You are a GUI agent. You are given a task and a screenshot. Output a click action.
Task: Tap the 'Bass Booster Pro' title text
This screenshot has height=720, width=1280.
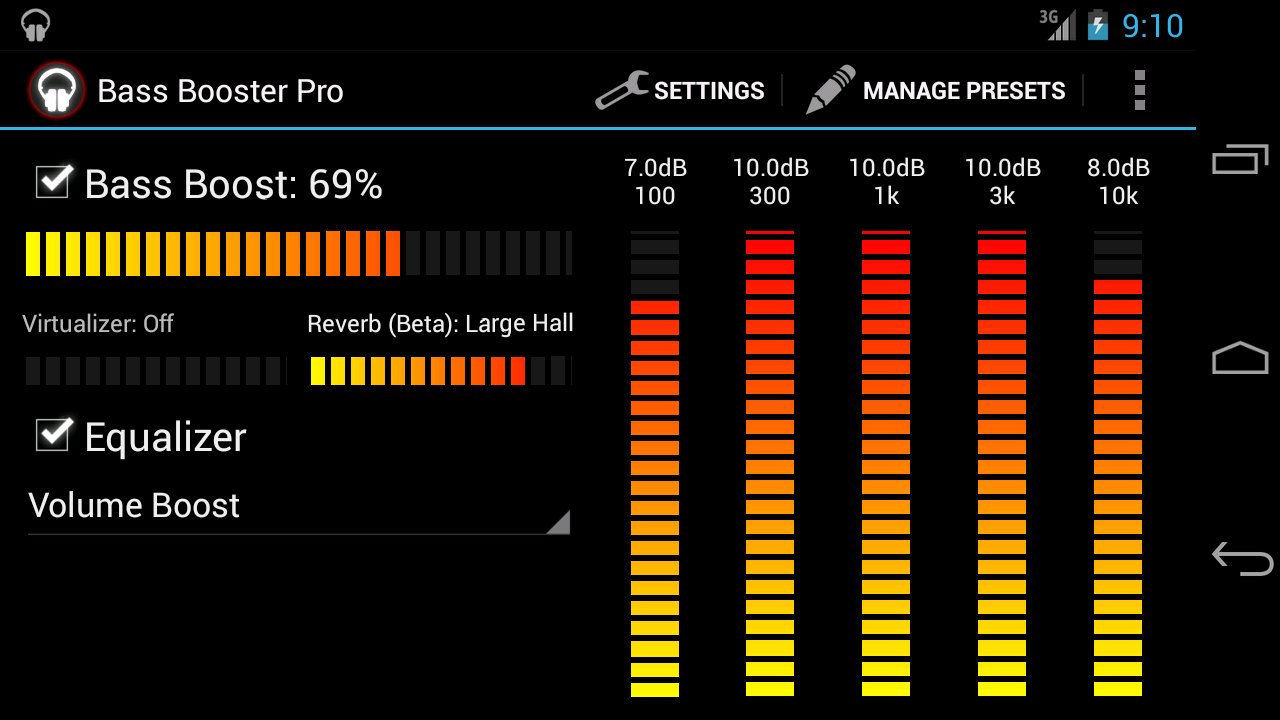[x=220, y=91]
